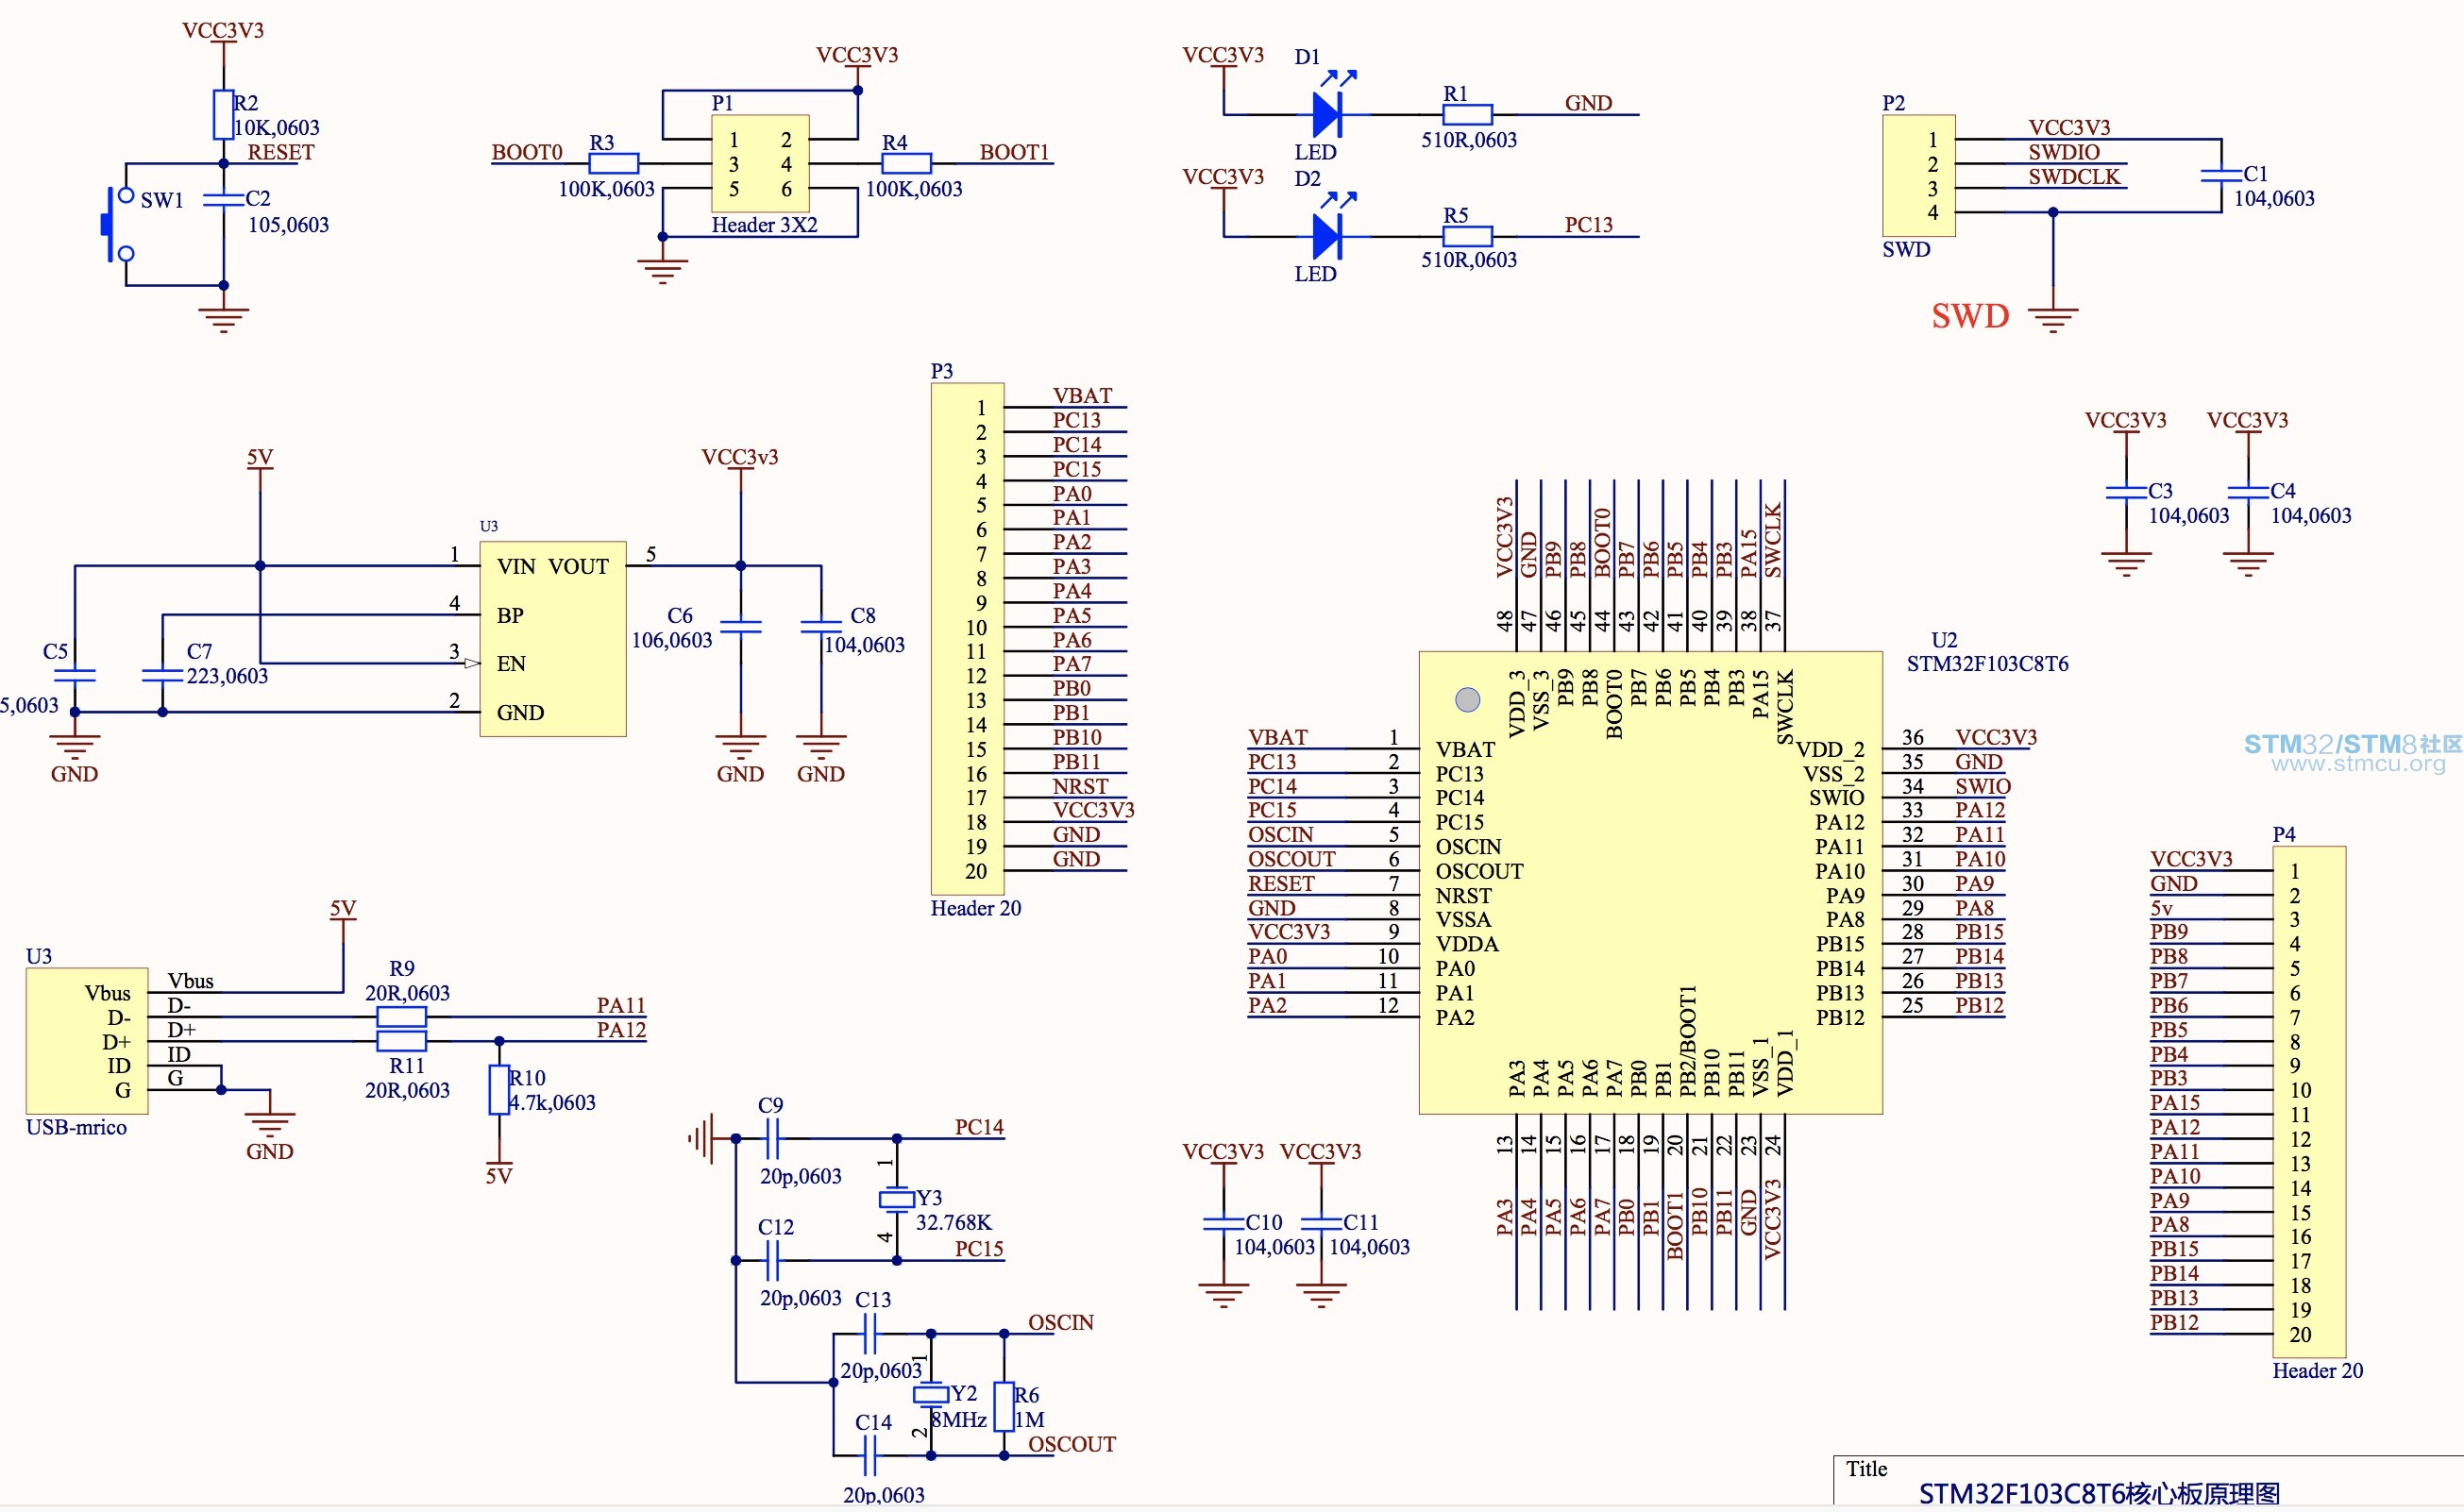Viewport: 2464px width, 1512px height.
Task: Click the title block schematic name
Action: tap(2099, 1494)
